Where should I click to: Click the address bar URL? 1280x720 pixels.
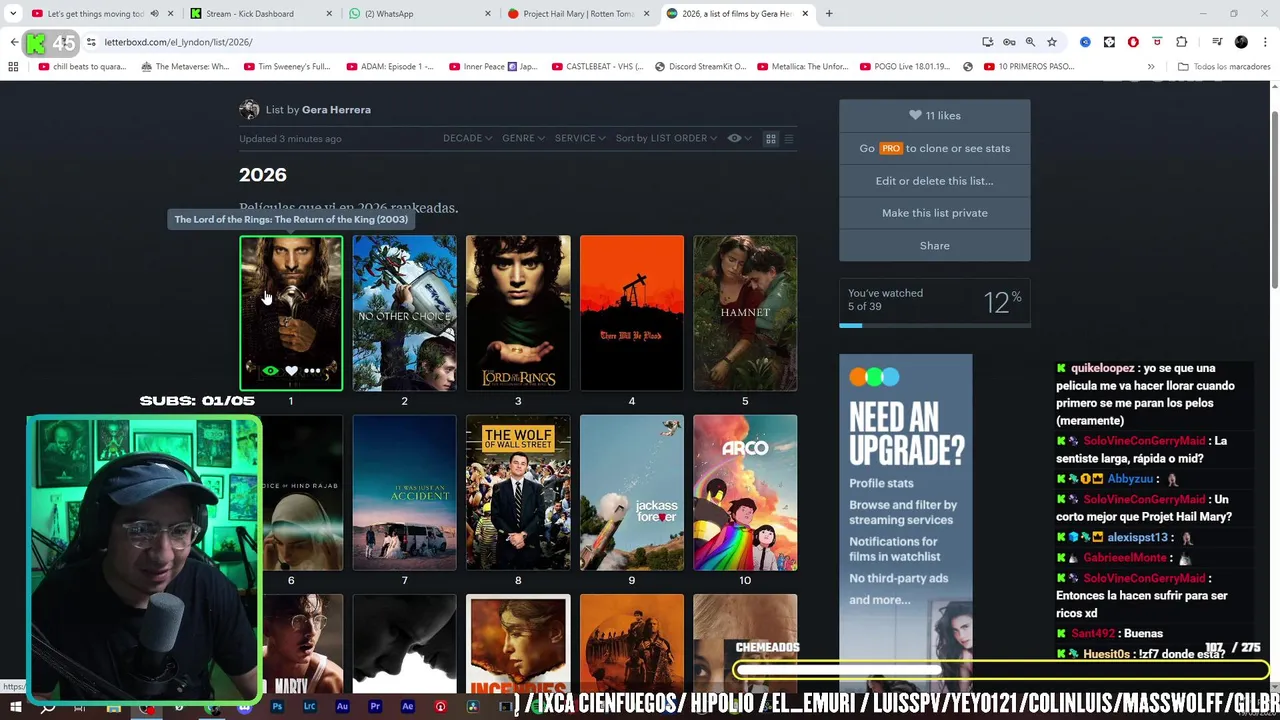coord(178,42)
